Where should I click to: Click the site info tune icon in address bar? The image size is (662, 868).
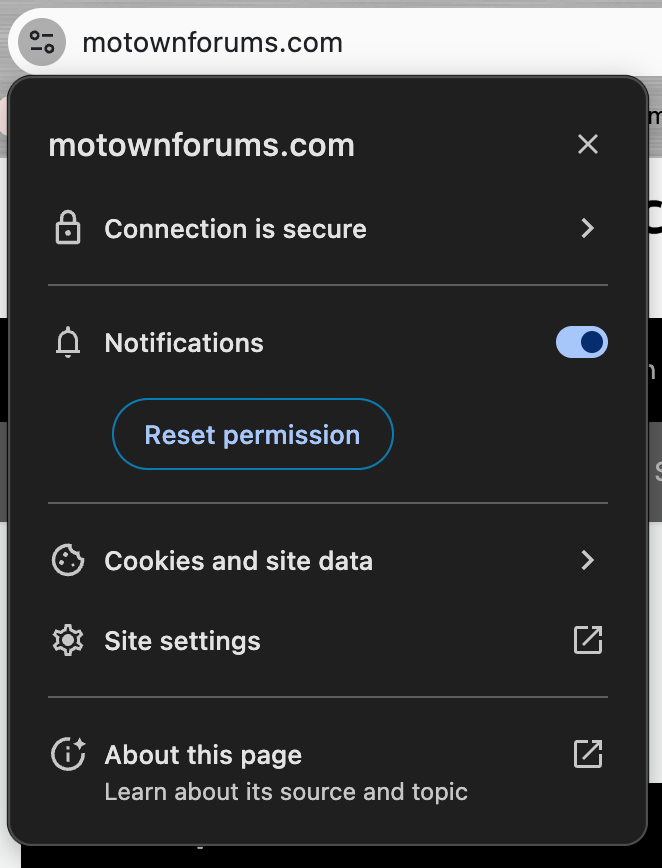pos(41,43)
